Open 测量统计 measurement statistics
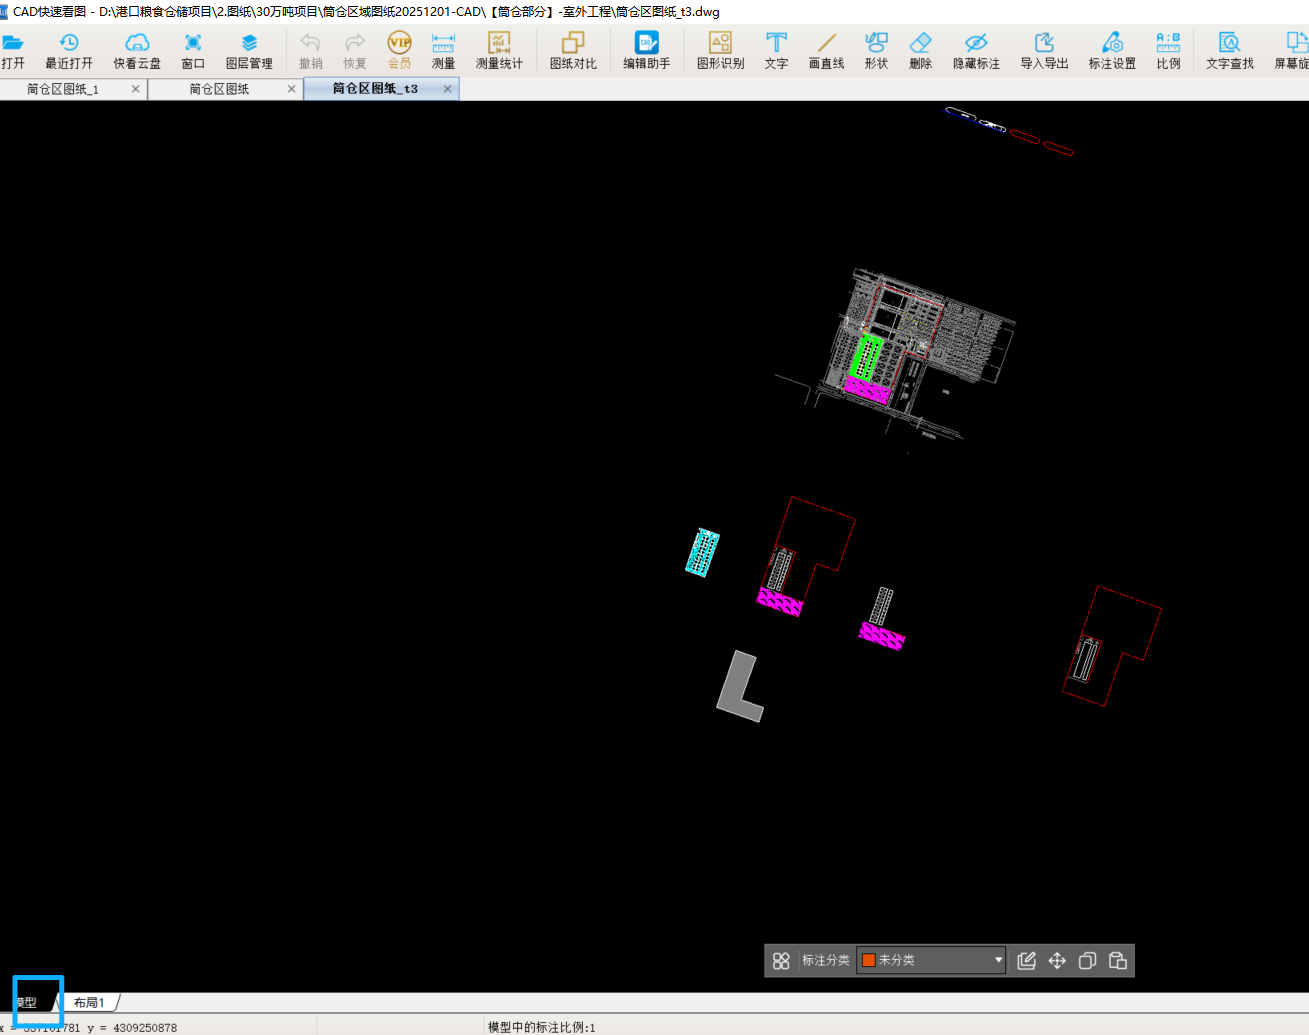 click(x=499, y=50)
